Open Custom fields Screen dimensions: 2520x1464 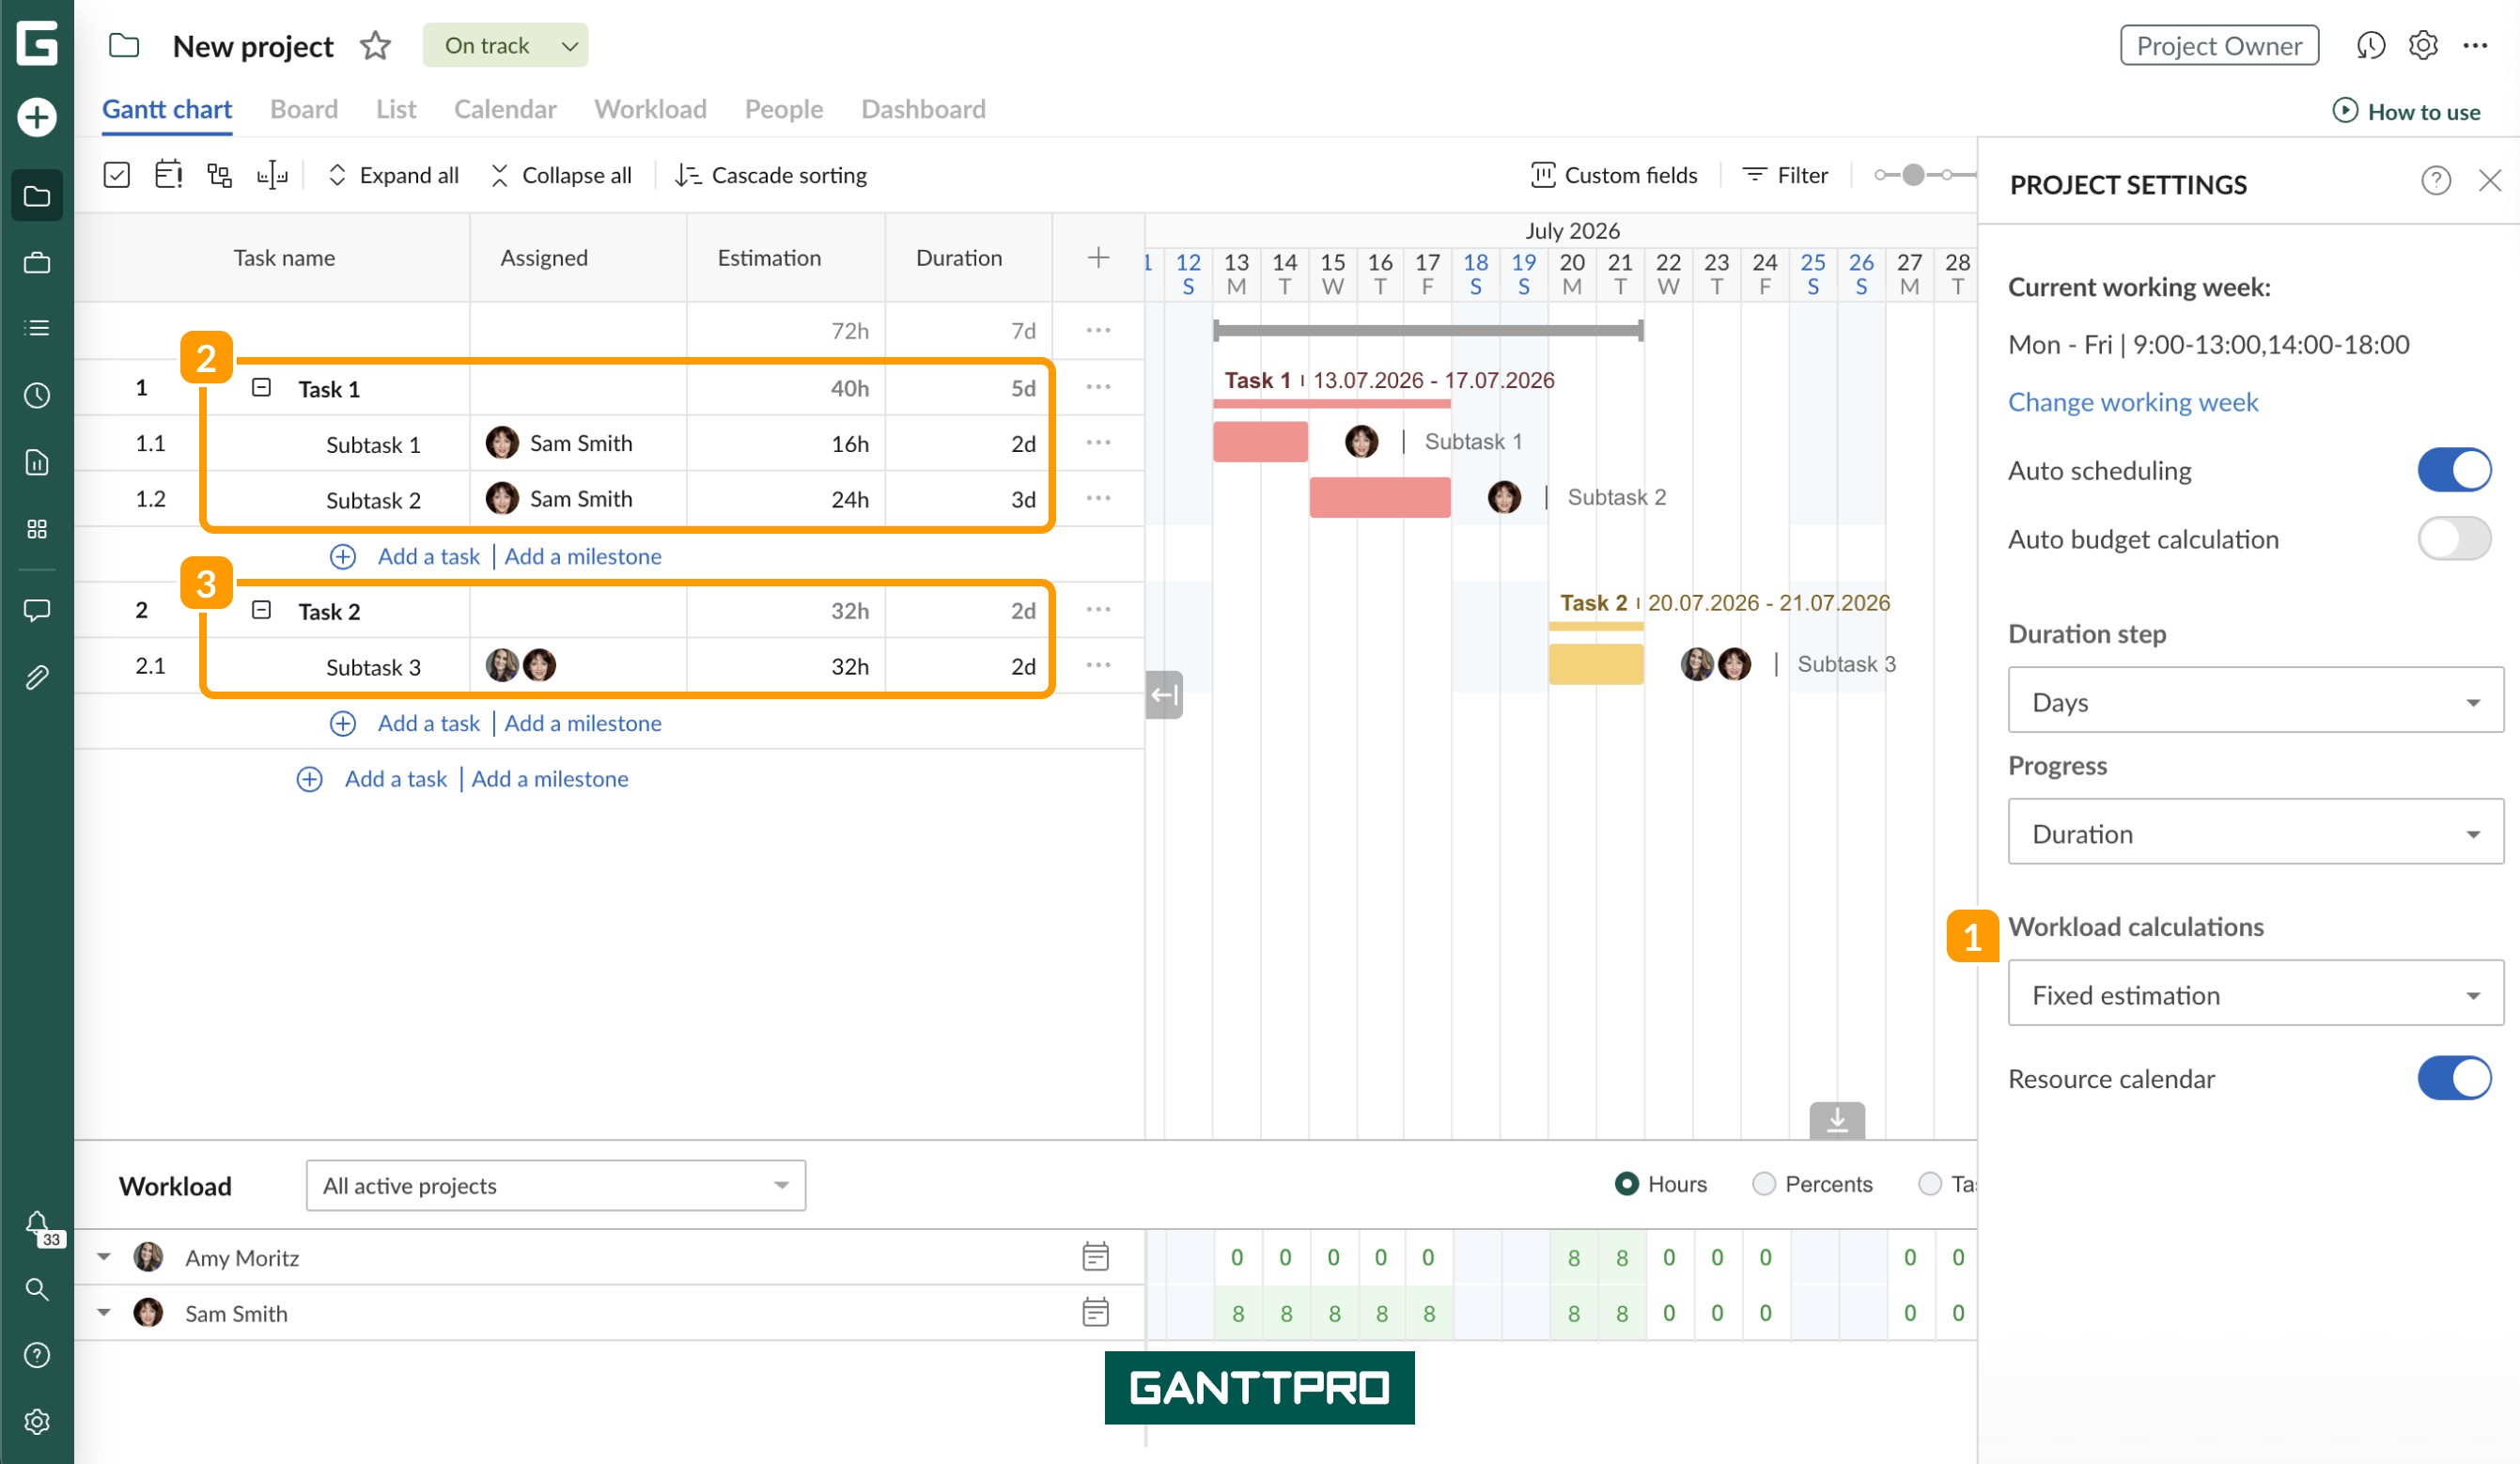(x=1614, y=175)
